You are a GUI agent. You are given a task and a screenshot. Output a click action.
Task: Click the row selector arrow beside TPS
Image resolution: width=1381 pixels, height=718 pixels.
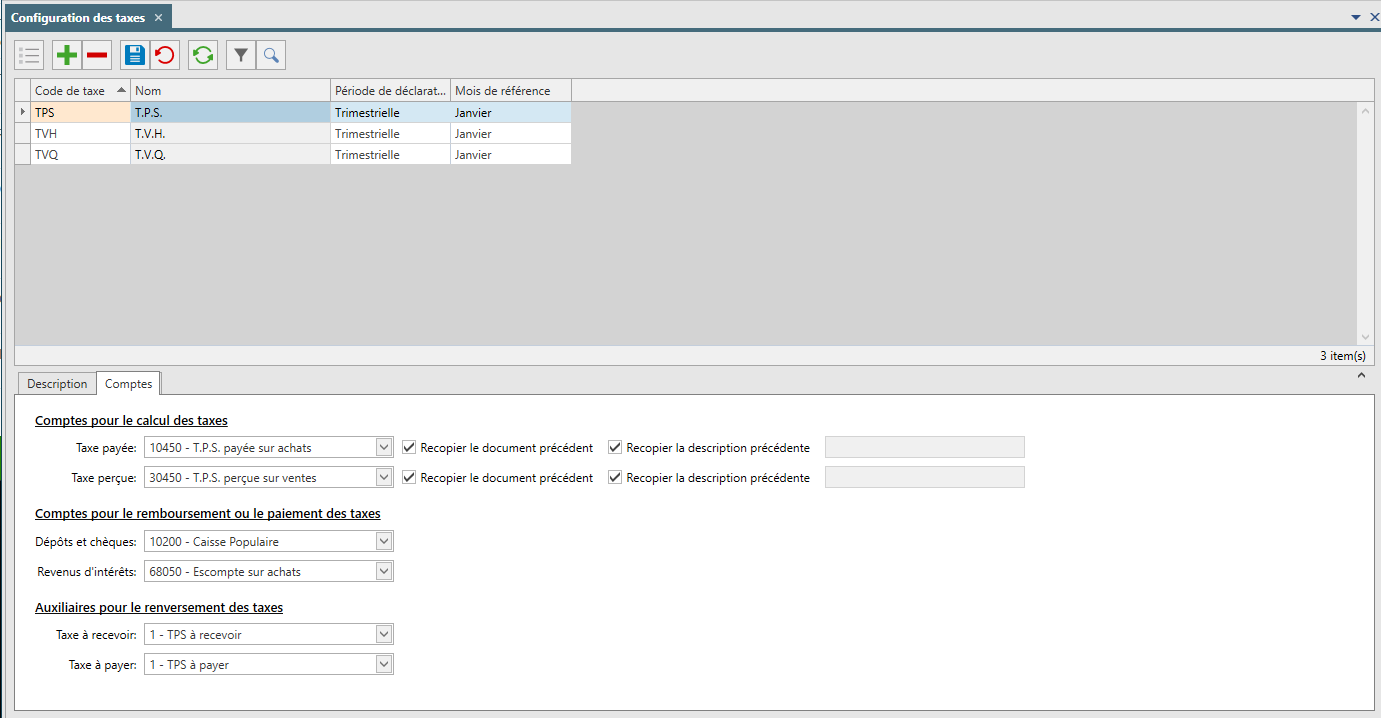pyautogui.click(x=23, y=113)
